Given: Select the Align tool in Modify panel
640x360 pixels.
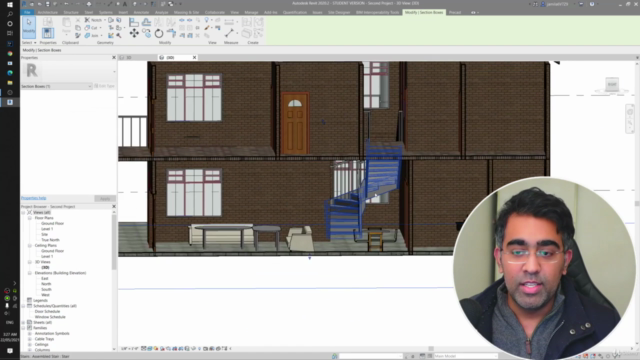Looking at the screenshot, I should click(134, 22).
